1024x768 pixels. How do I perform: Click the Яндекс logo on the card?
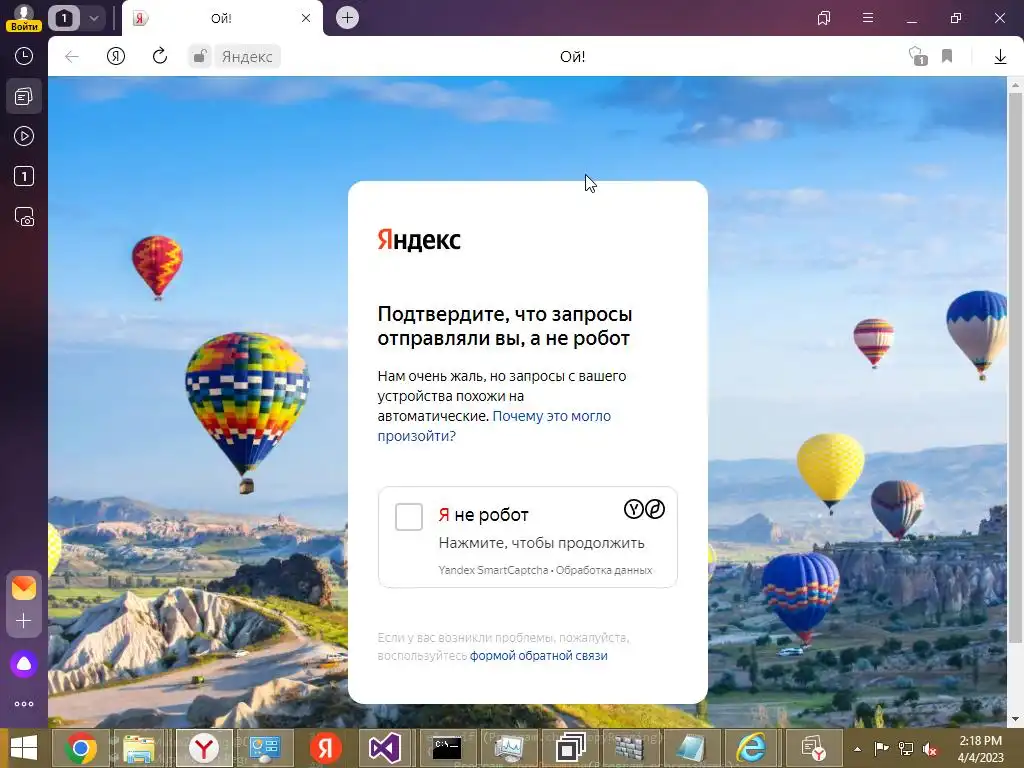coord(419,240)
